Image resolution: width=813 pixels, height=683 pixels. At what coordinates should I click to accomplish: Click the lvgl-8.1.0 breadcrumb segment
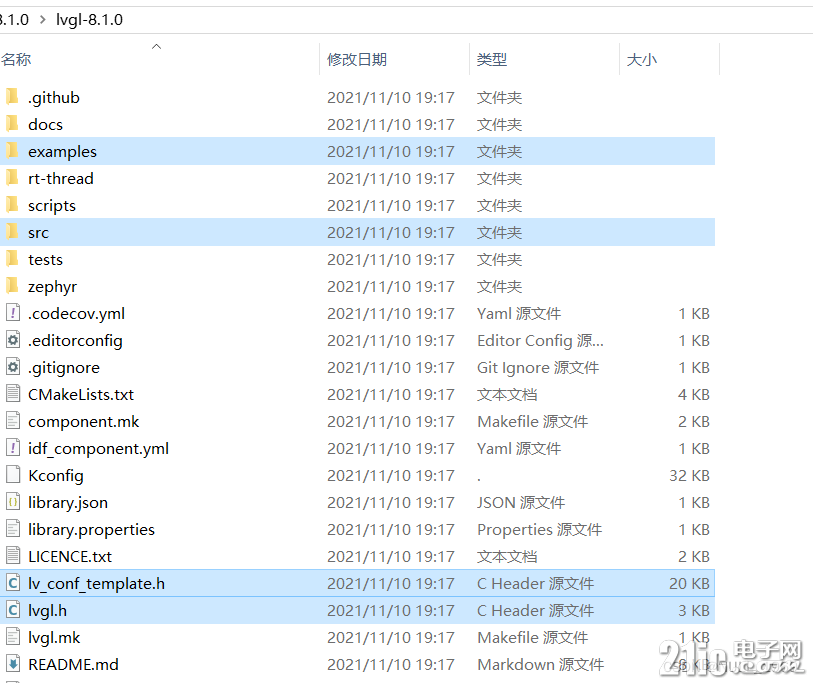click(89, 20)
